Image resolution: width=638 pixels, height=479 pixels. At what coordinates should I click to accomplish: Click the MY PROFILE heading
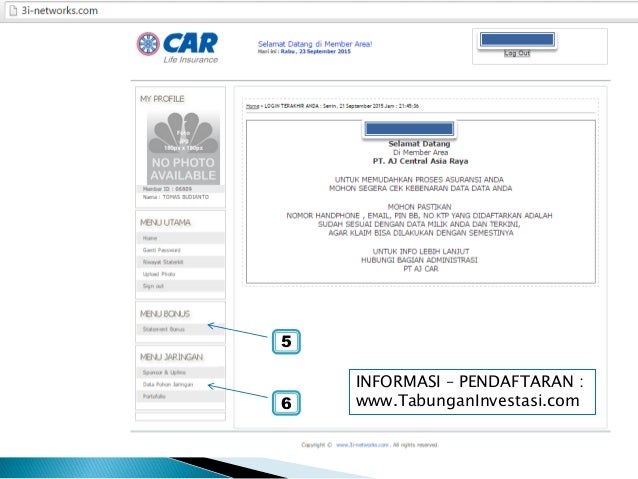(x=162, y=99)
